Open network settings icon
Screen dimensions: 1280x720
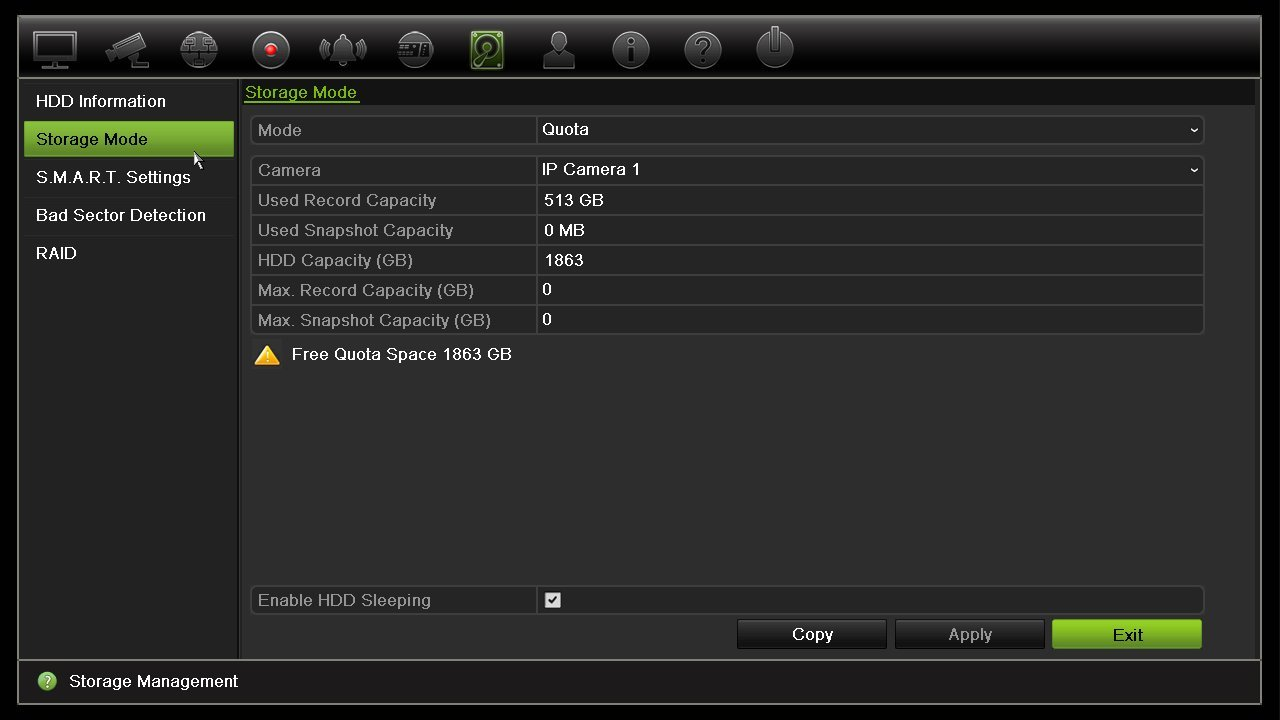point(199,50)
